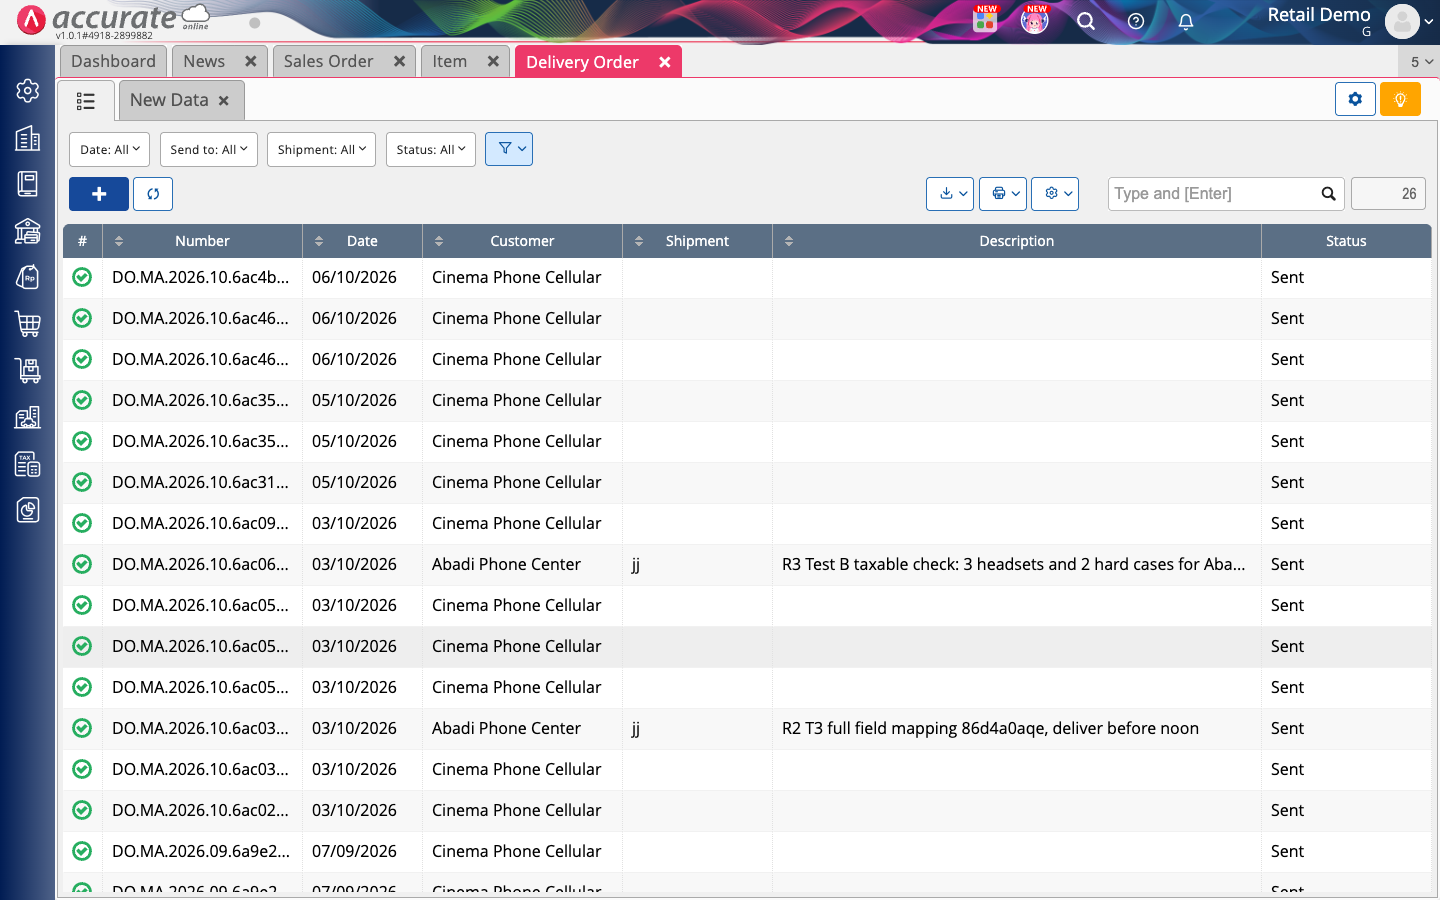Click Status header of the table

1346,241
